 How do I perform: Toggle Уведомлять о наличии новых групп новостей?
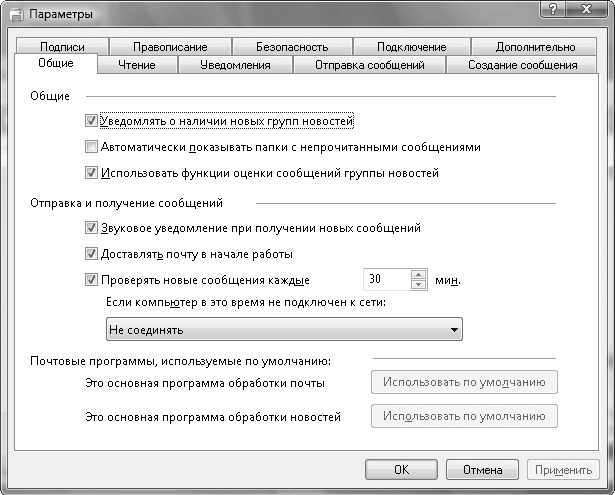tap(92, 121)
